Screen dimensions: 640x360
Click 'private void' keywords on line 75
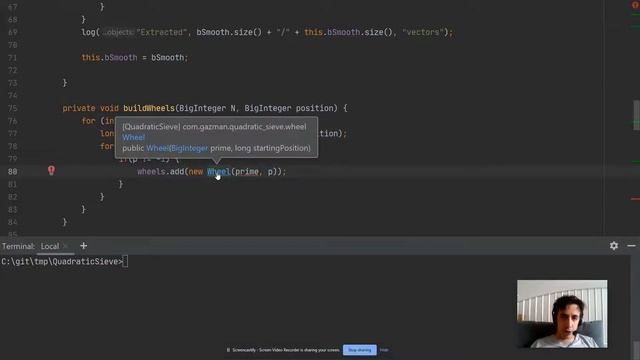pos(91,108)
